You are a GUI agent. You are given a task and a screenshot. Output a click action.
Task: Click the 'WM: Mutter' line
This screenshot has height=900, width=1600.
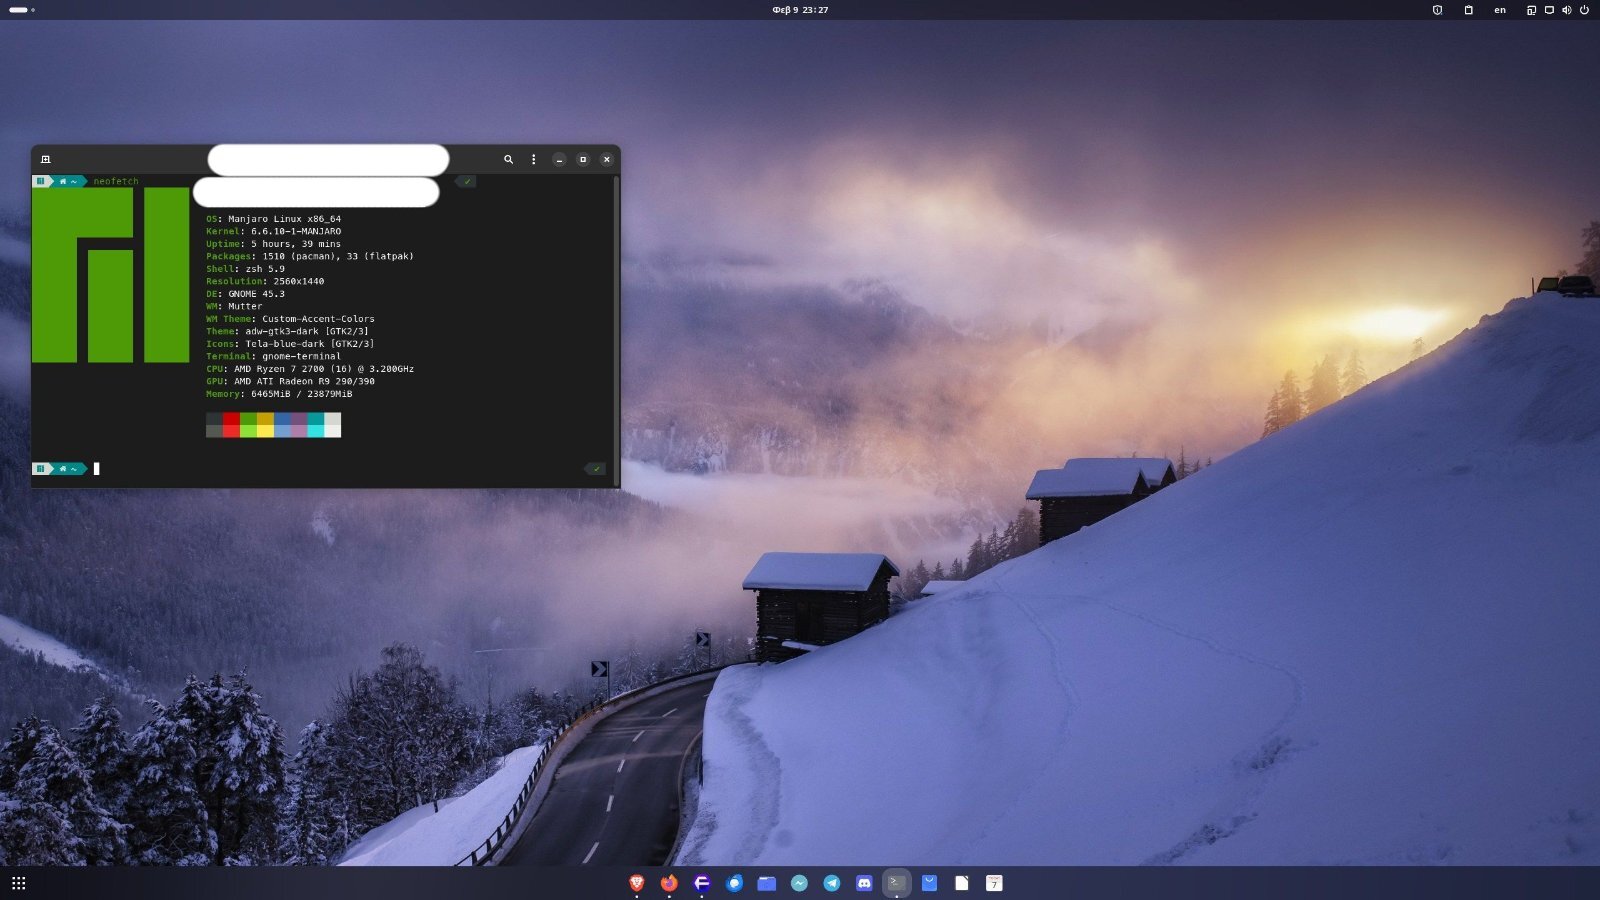click(234, 306)
